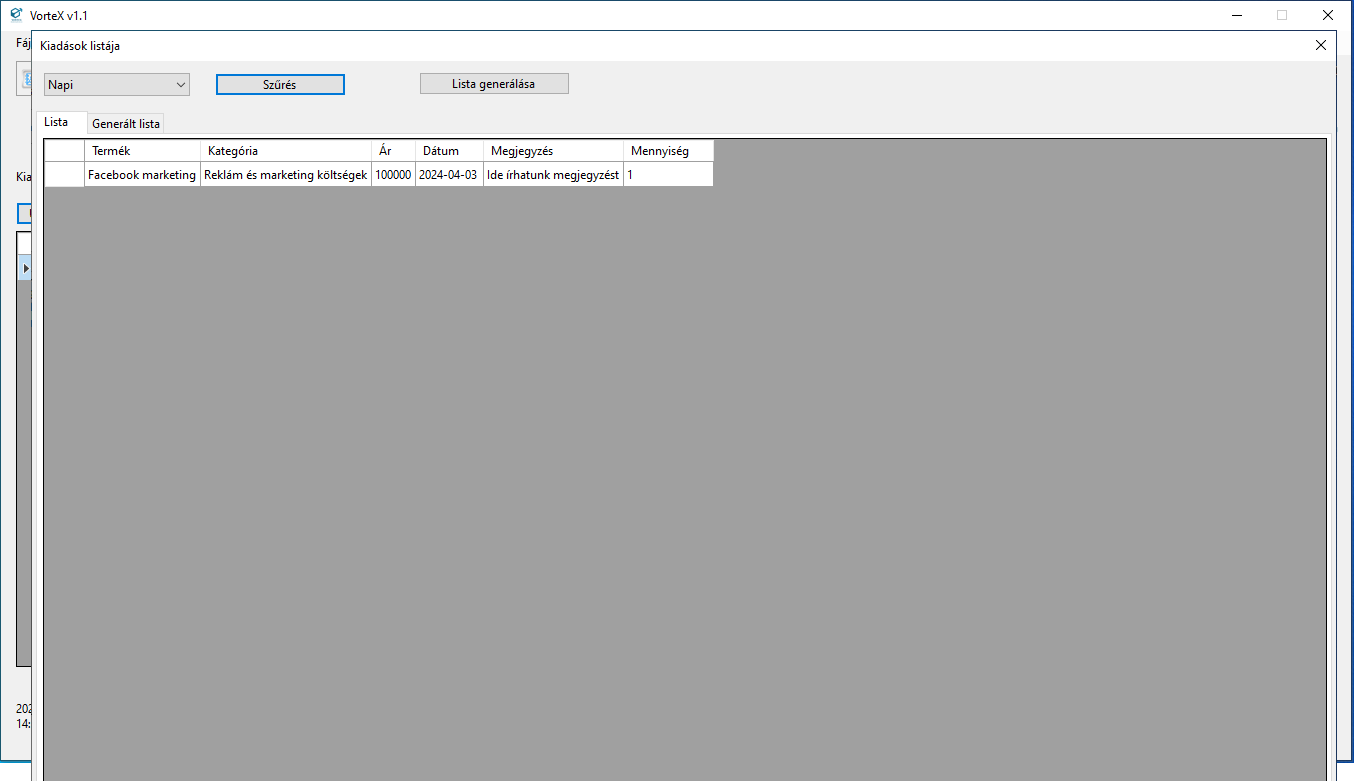The height and width of the screenshot is (781, 1354).
Task: Sort by the Termék column header
Action: (142, 151)
